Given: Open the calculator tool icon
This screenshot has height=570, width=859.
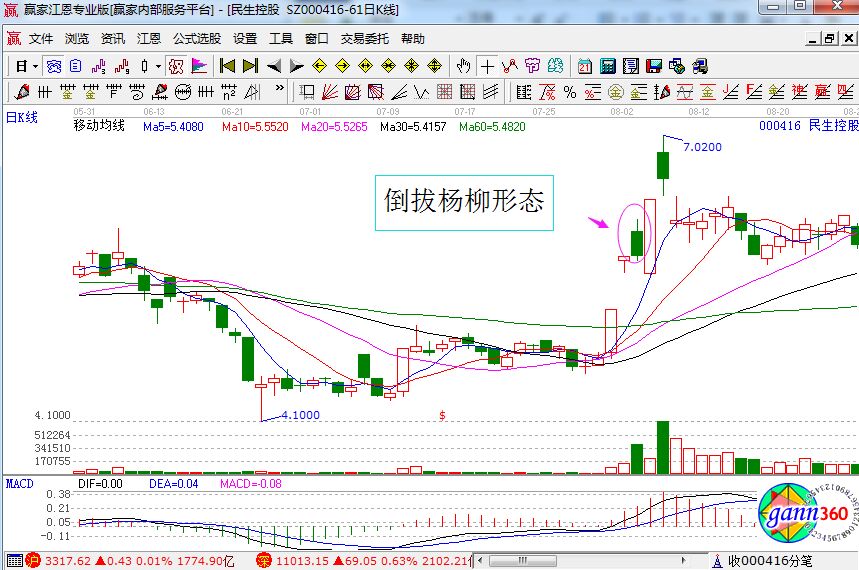Looking at the screenshot, I should tap(607, 66).
